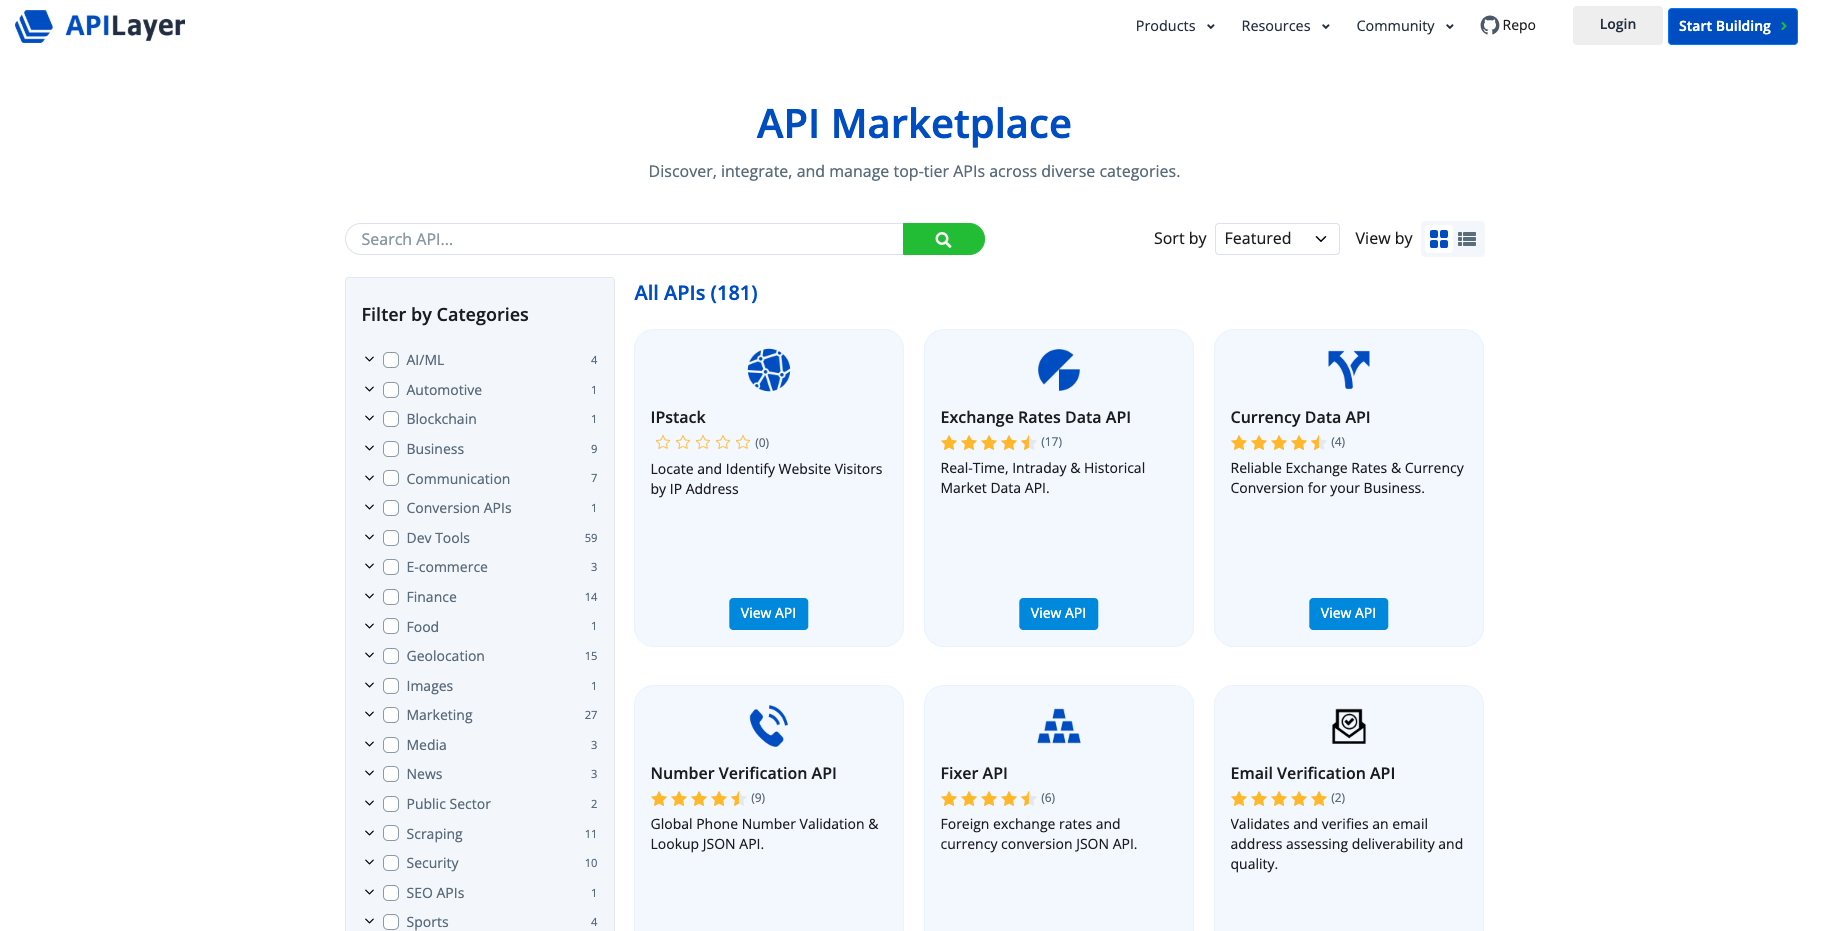Click the Email Verification API star rating

click(1278, 798)
